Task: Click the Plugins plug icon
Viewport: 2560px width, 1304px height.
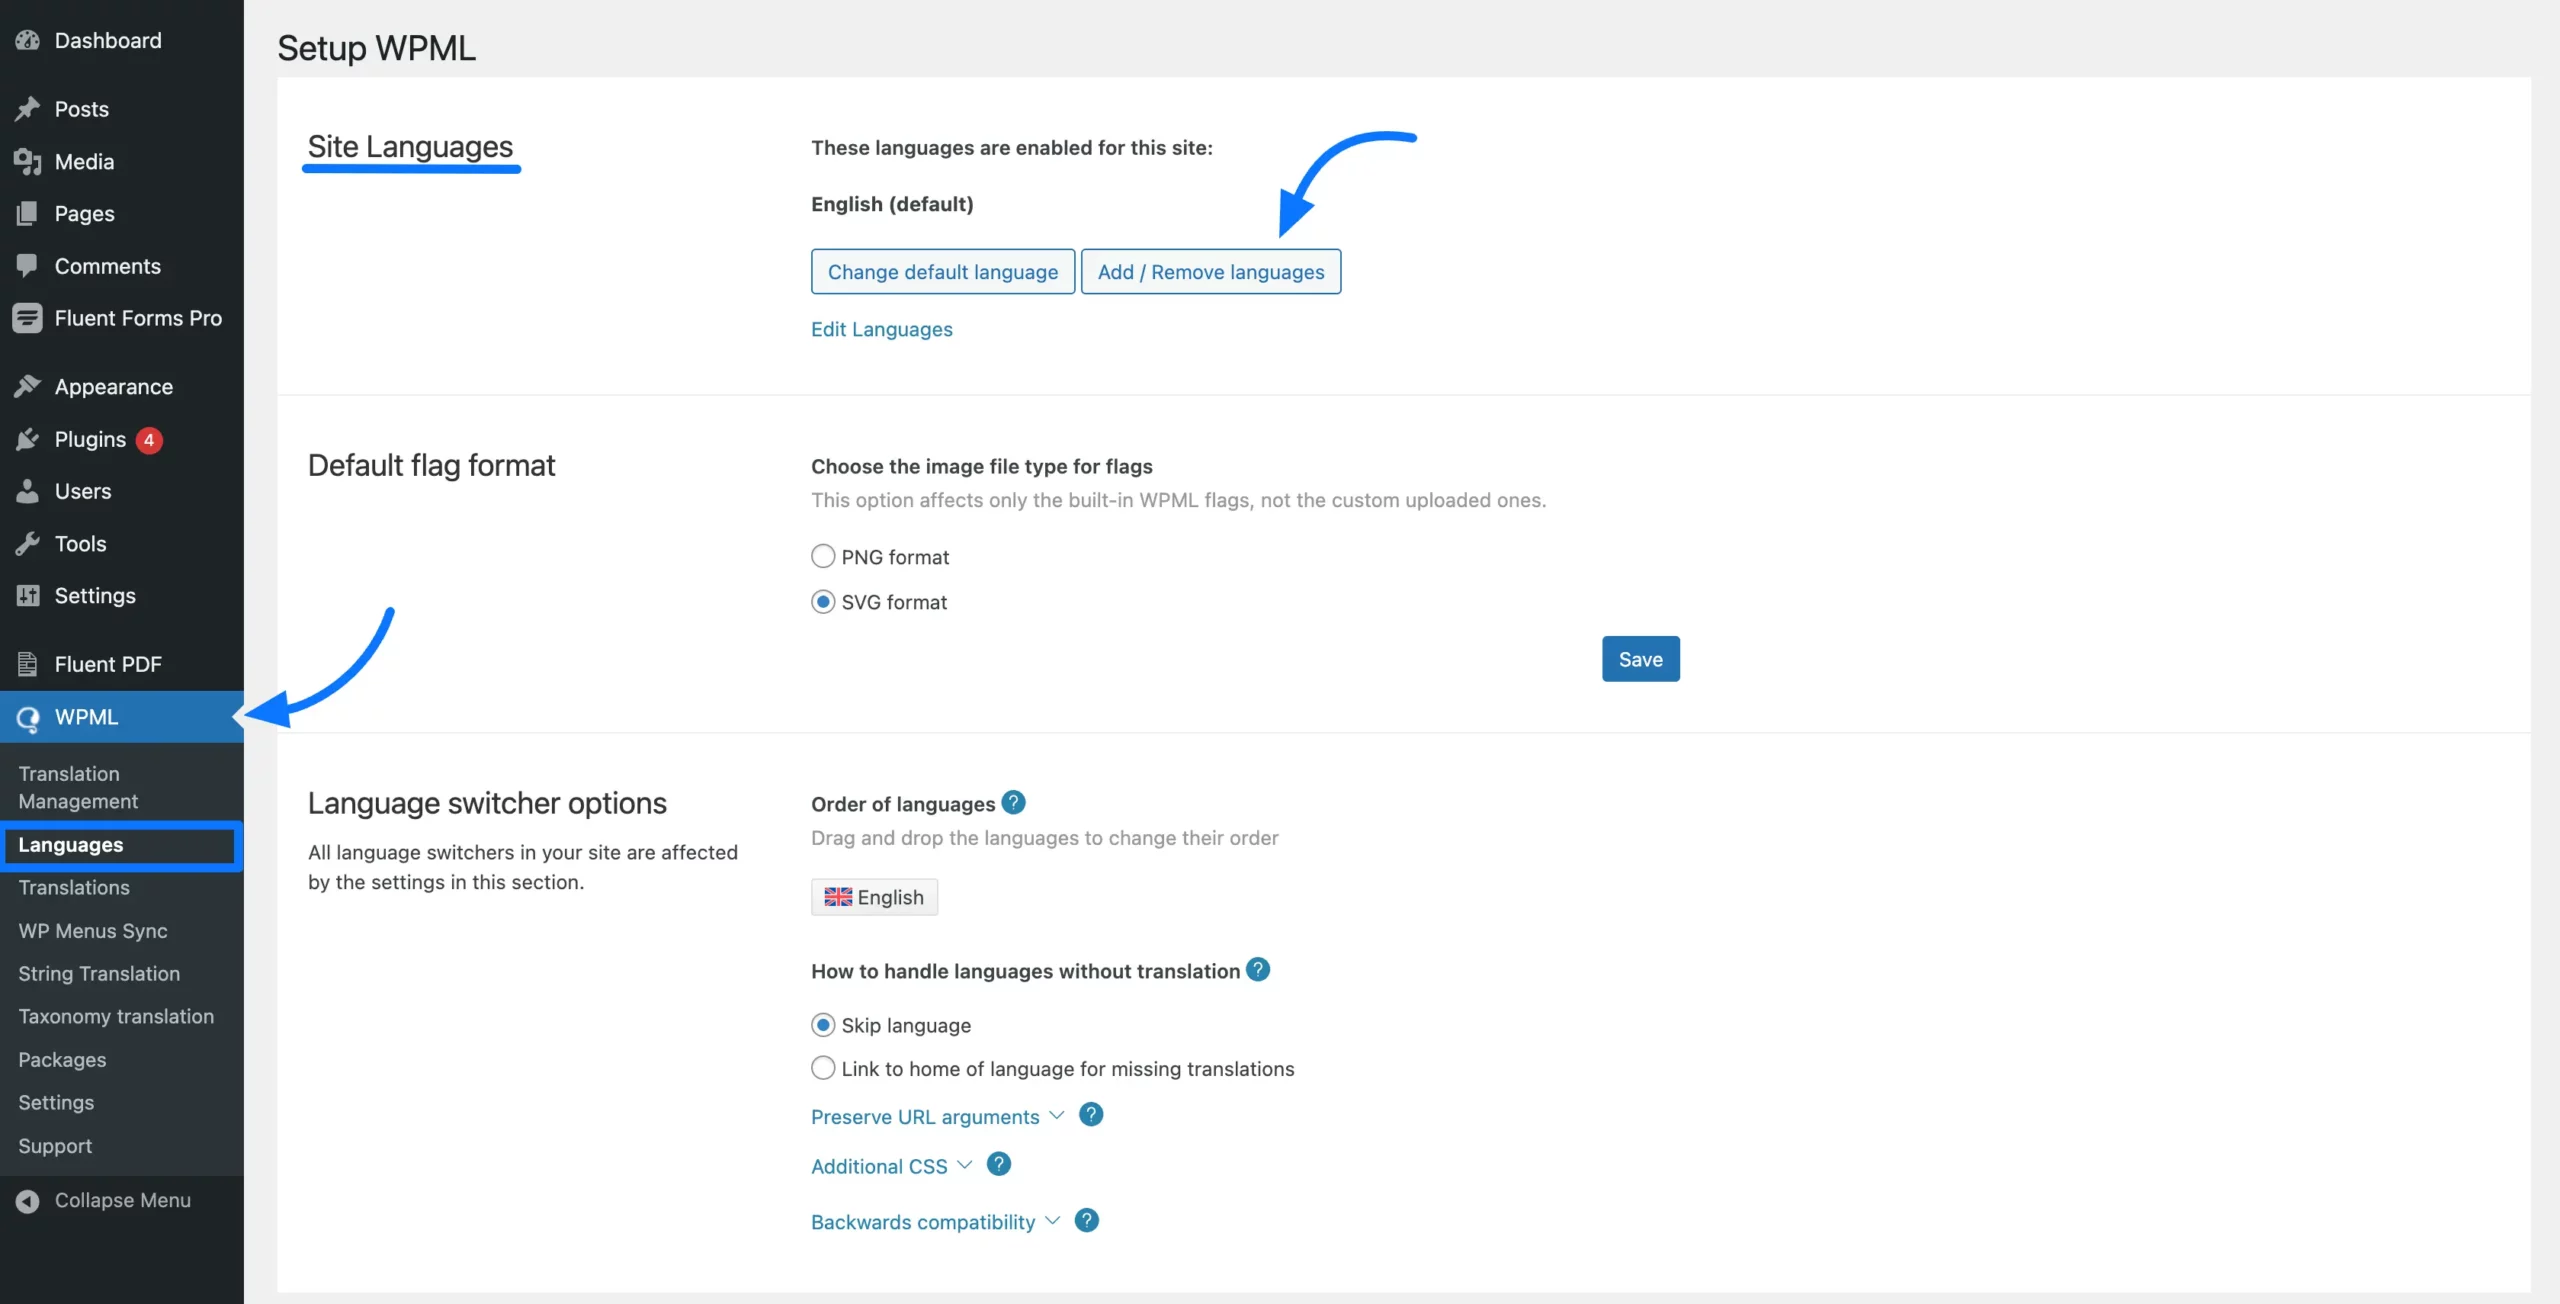Action: 27,439
